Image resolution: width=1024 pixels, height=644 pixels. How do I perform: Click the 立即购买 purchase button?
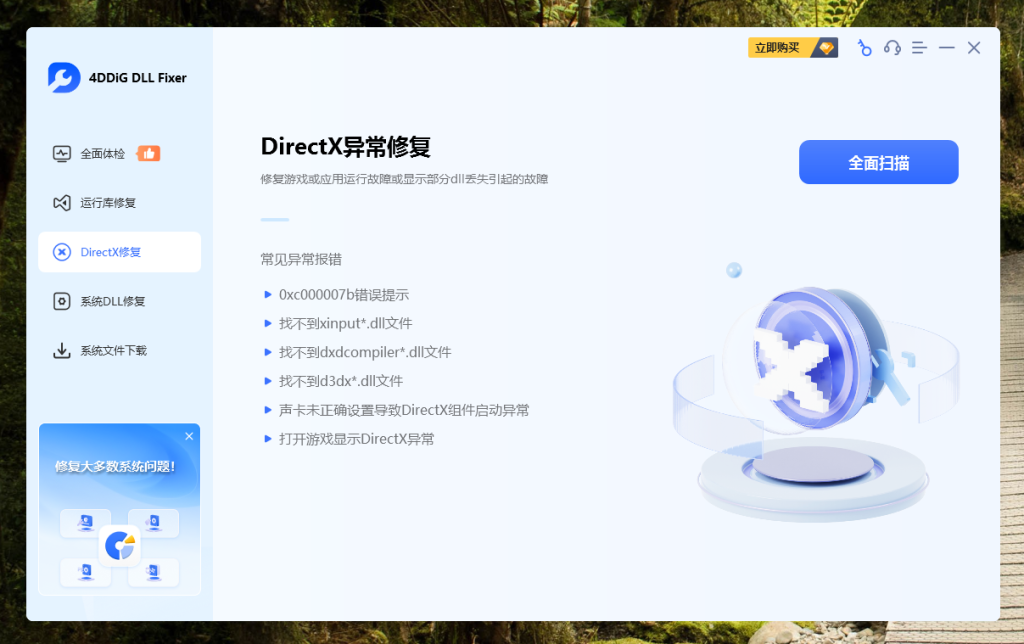pos(793,48)
